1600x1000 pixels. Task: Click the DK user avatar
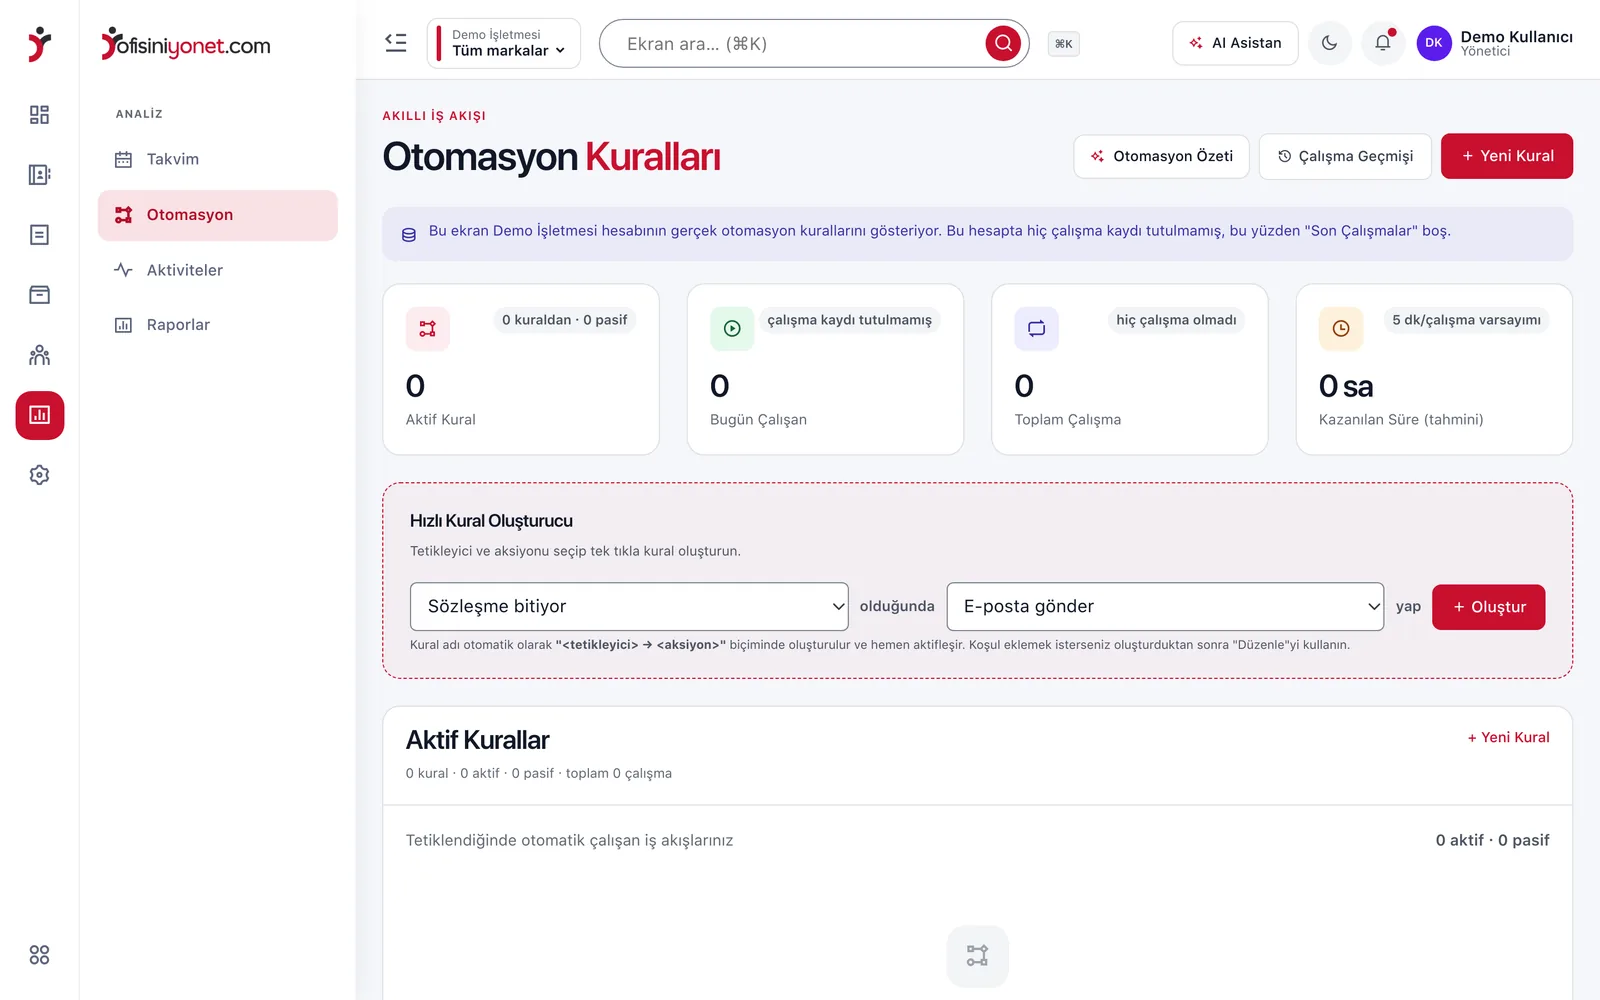click(1434, 43)
